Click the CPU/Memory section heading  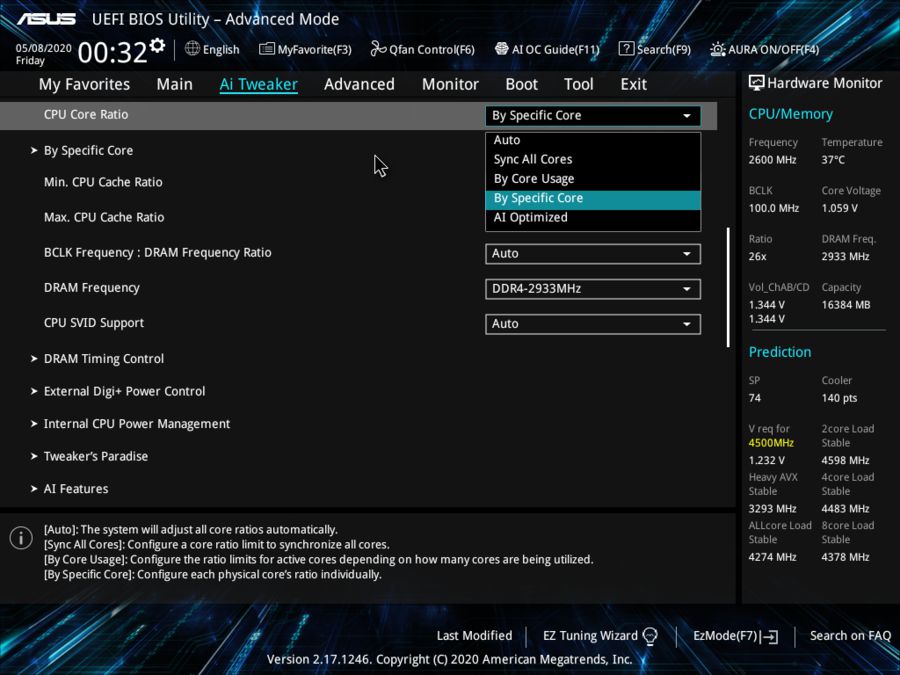coord(790,114)
